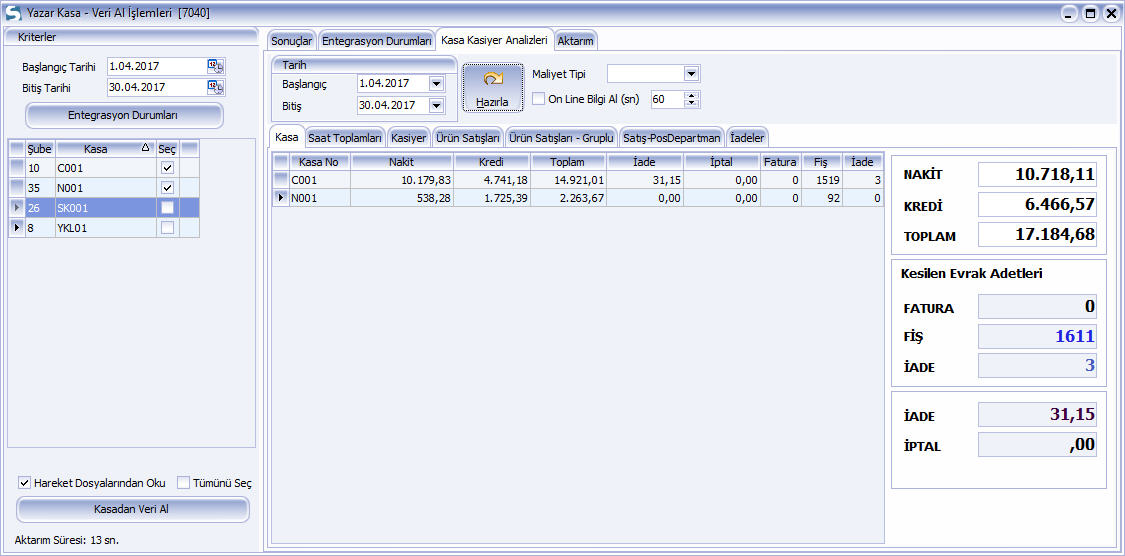Open the Tarih Başlangıç date dropdown
The width and height of the screenshot is (1125, 556).
[436, 84]
